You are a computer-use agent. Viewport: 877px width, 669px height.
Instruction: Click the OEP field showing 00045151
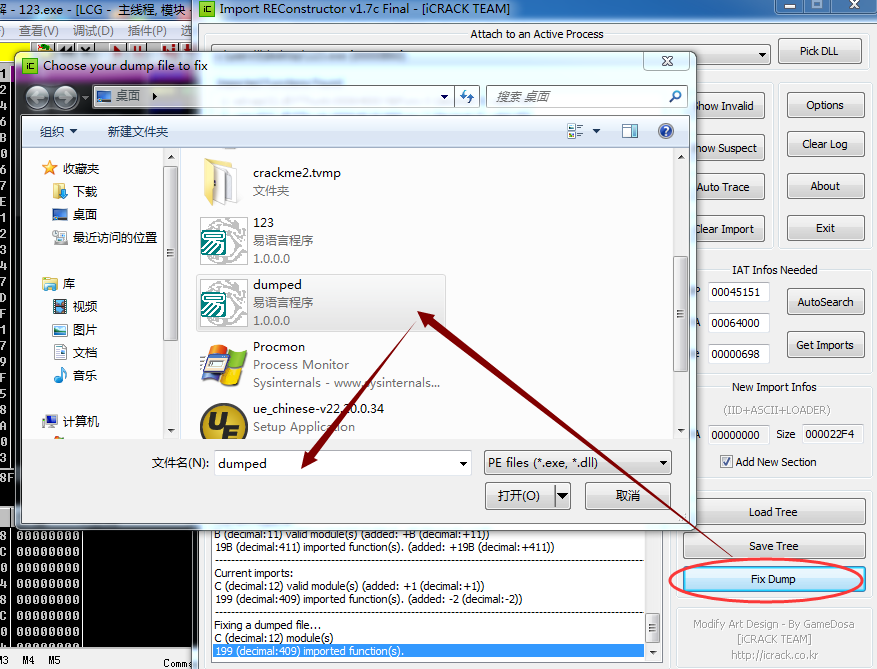[x=738, y=292]
